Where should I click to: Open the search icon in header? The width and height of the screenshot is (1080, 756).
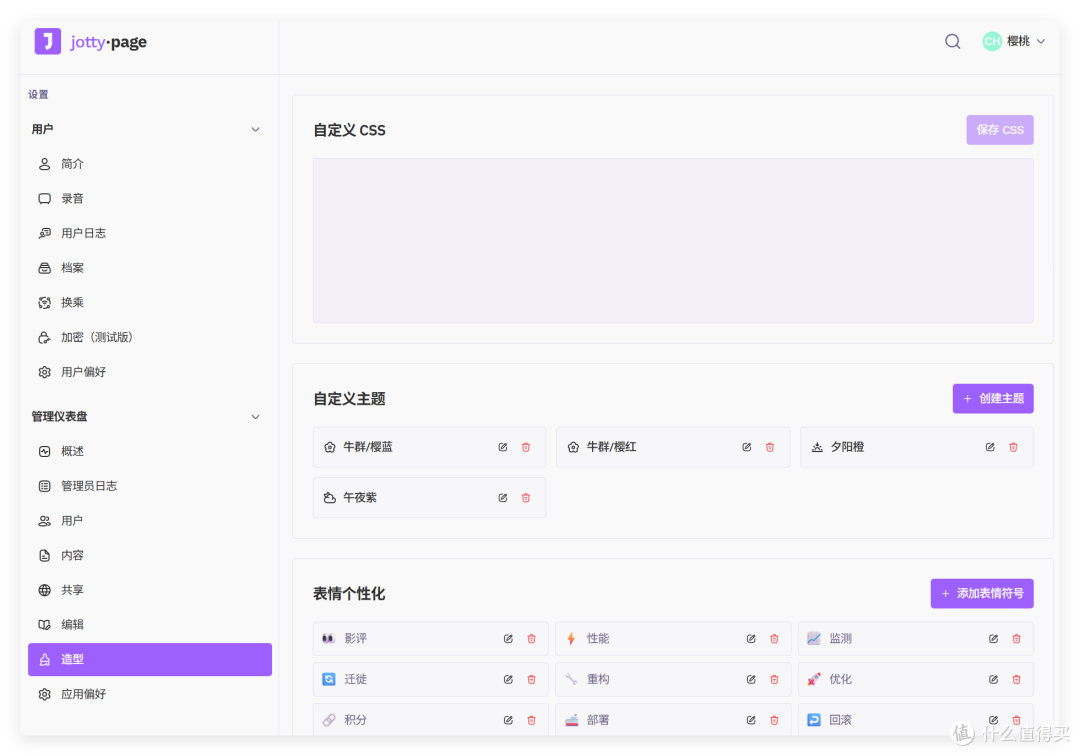952,41
